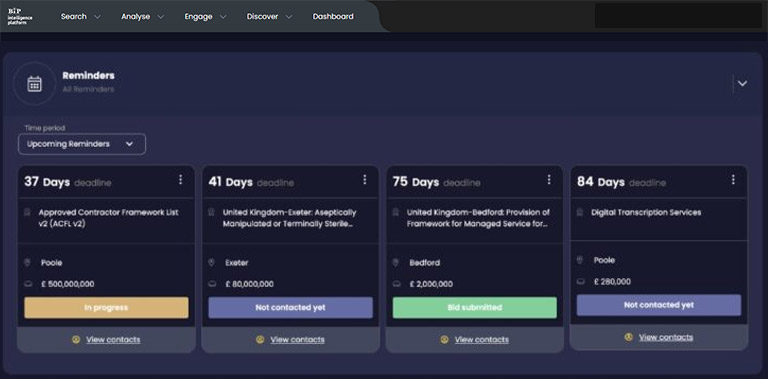
Task: Click location pin icon beside Exeter
Action: (212, 262)
